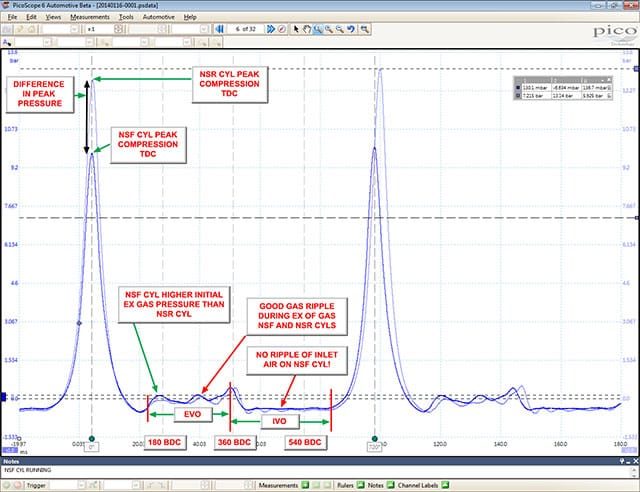Click the '6 of 32' buffer counter
Viewport: 640px width, 492px height.
[x=245, y=29]
